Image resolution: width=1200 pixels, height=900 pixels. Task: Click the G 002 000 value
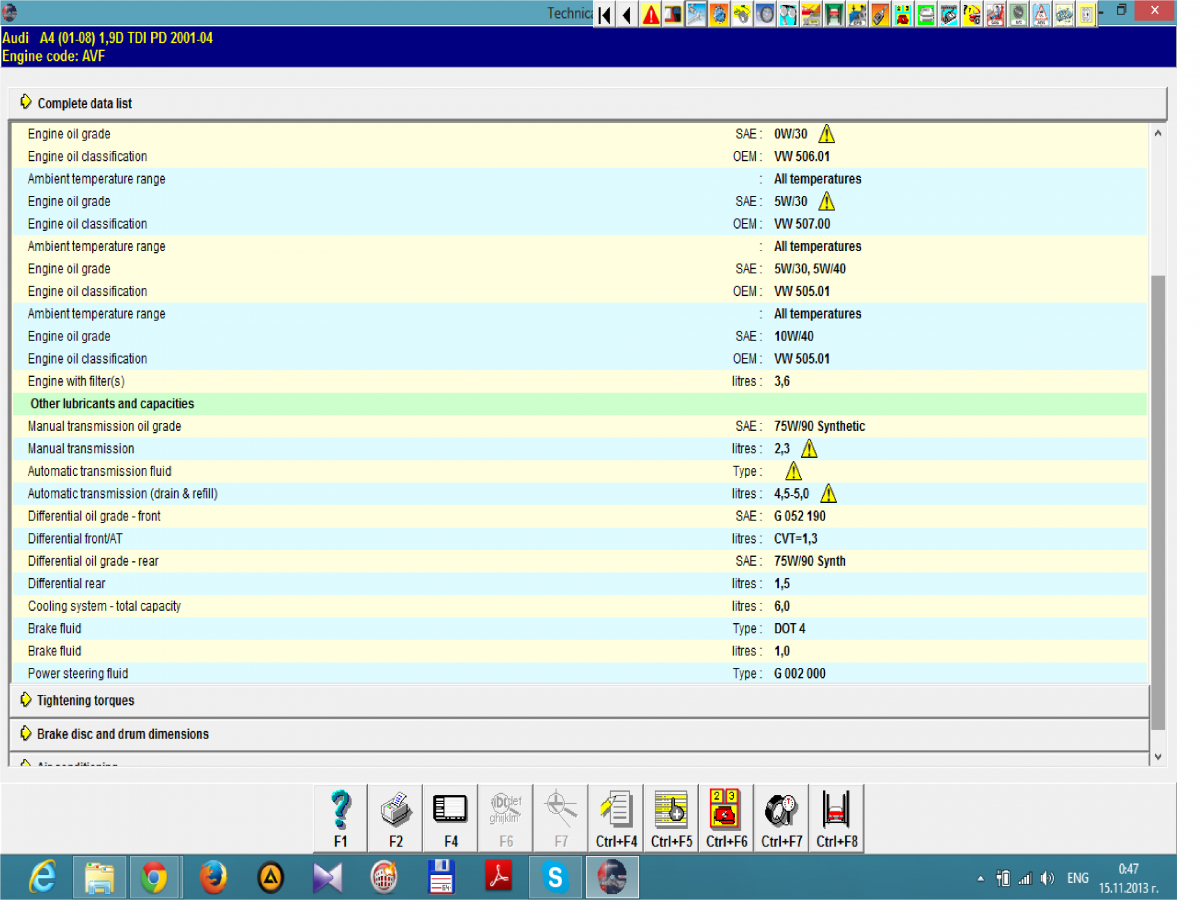click(800, 673)
